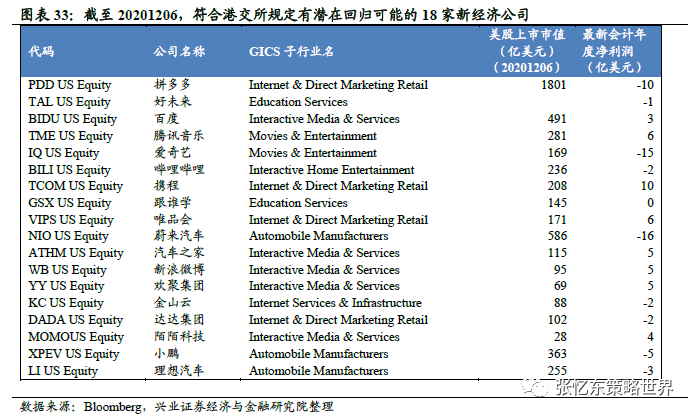Click market value 255 for LI
This screenshot has height=418, width=696.
click(x=557, y=371)
